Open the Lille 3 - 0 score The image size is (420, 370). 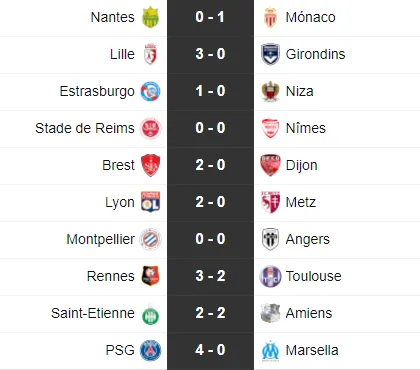(210, 54)
